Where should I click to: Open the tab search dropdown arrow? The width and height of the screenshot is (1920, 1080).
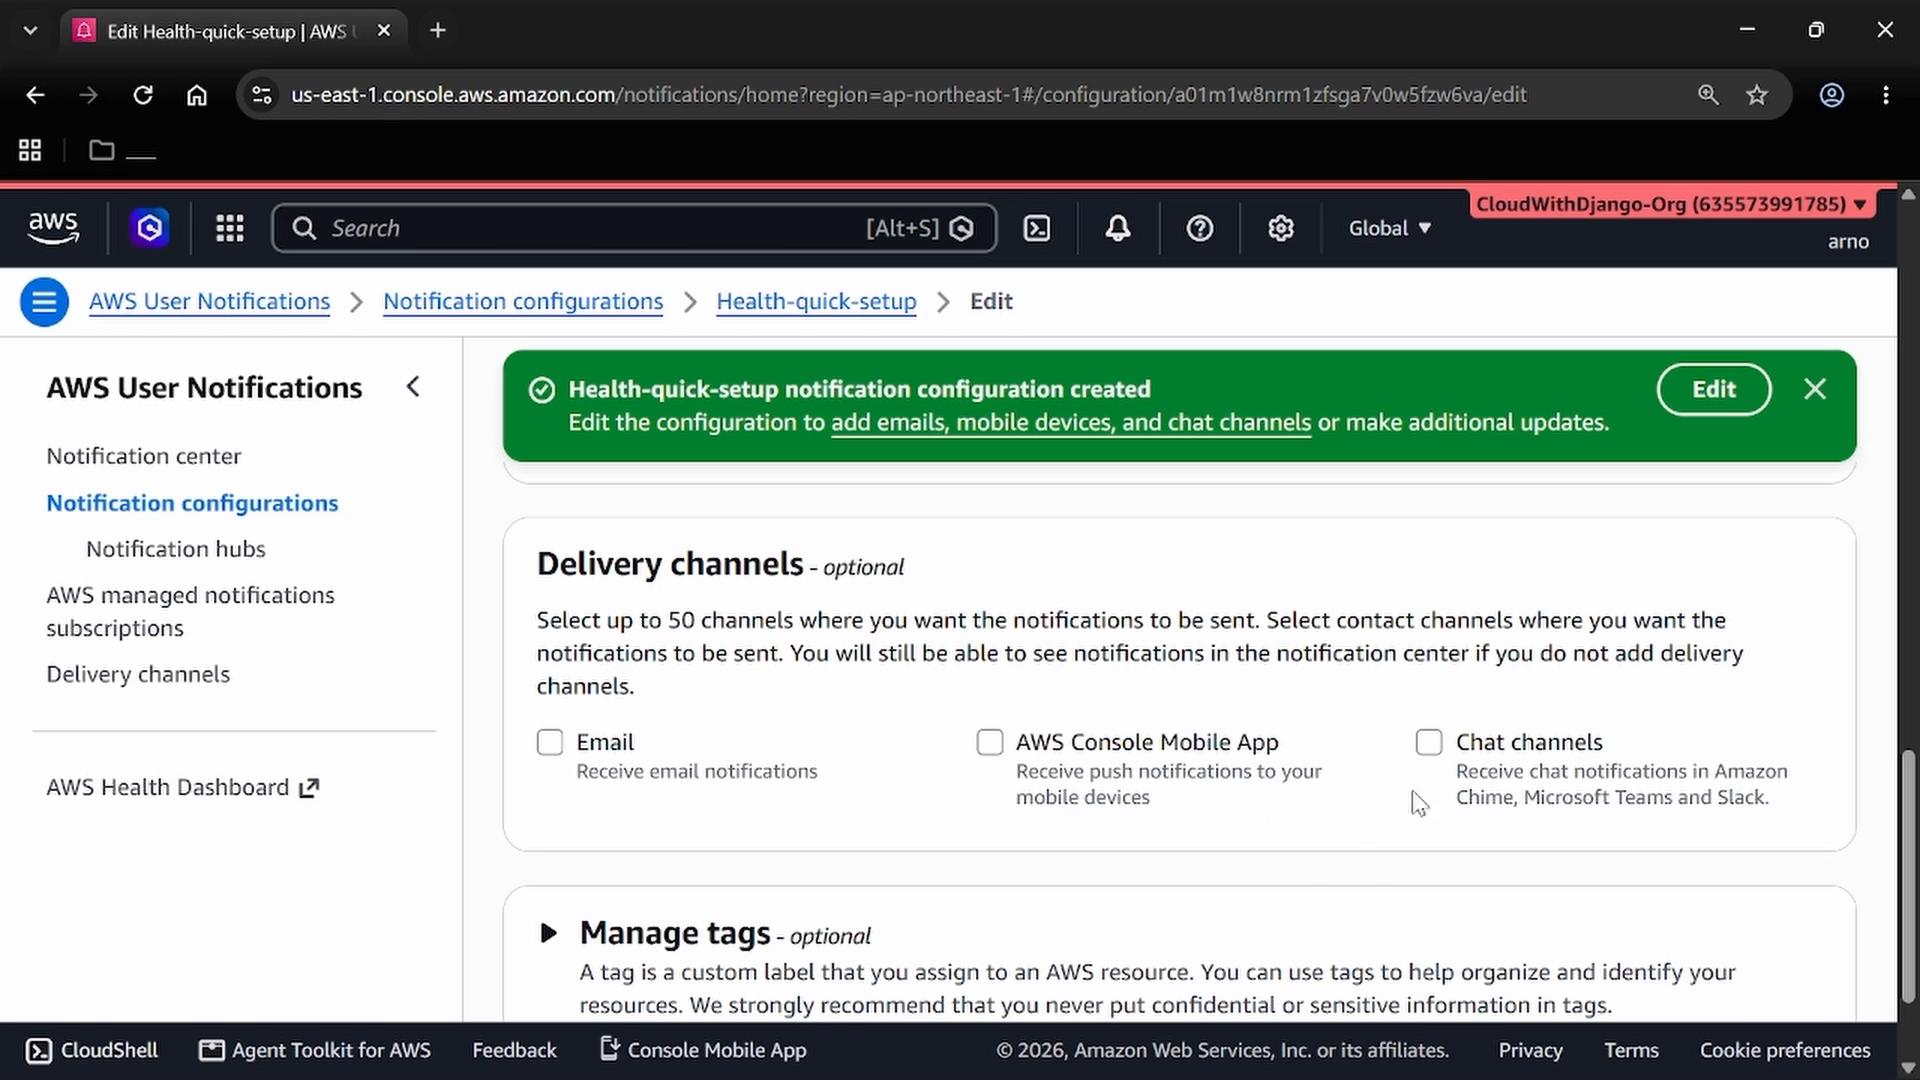click(x=30, y=31)
